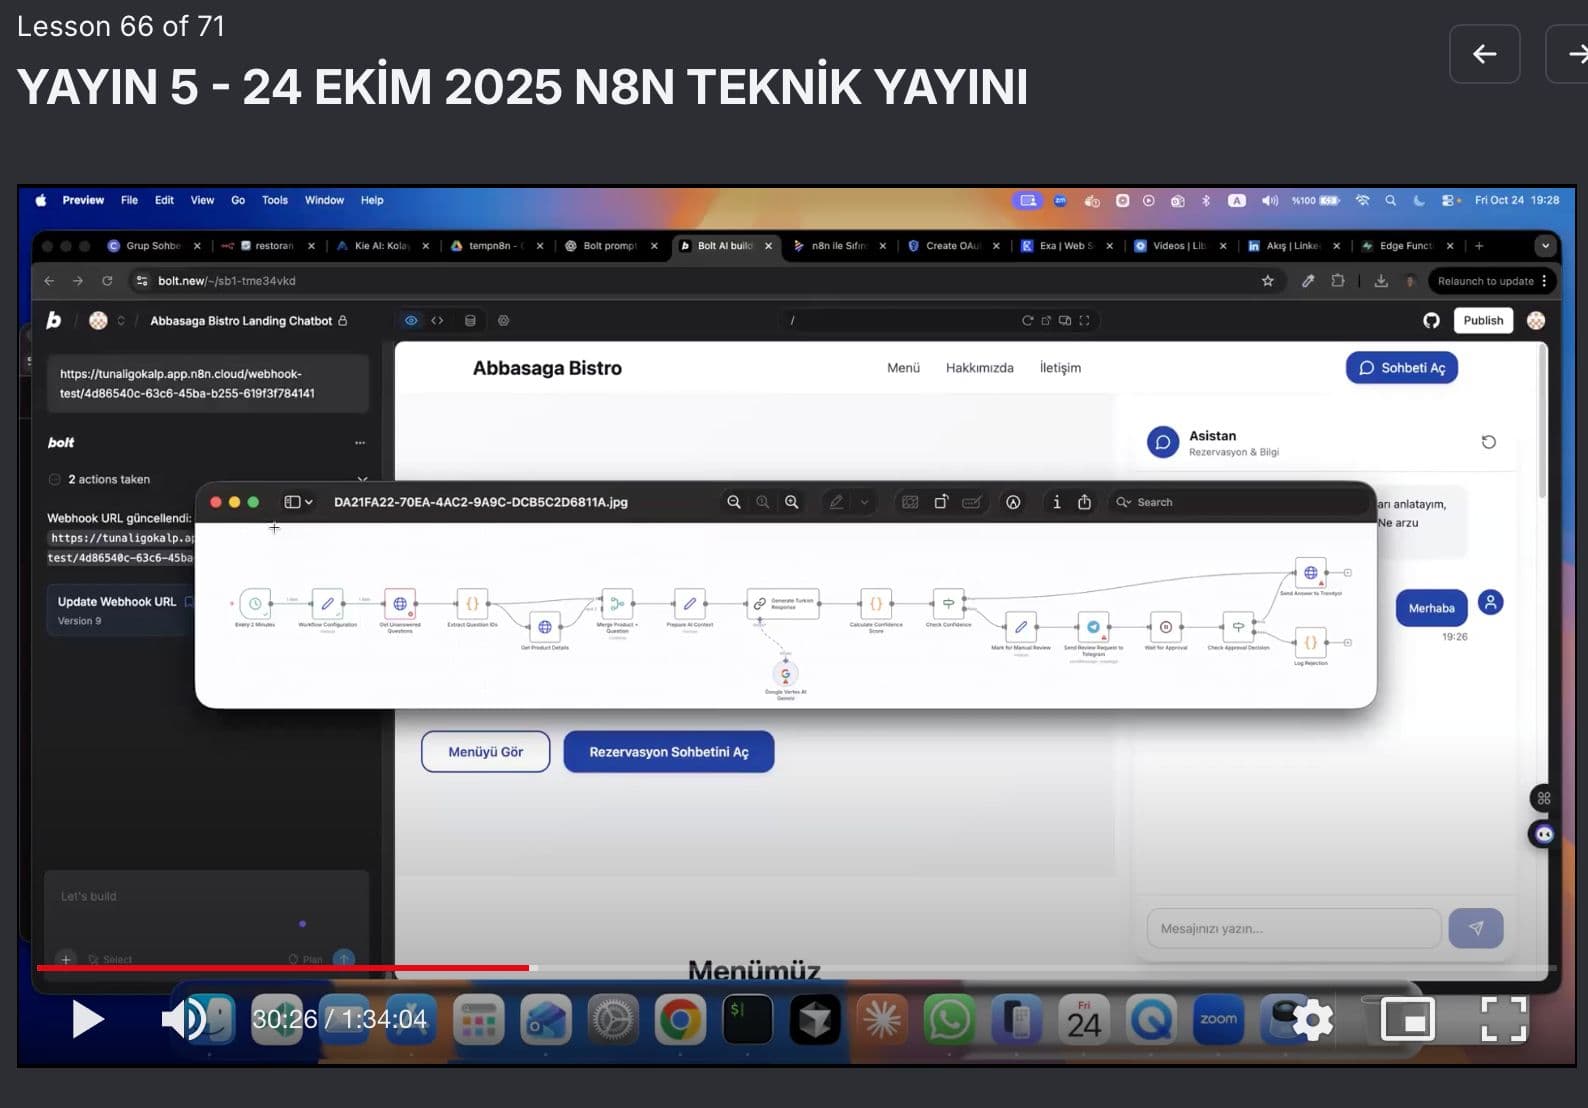This screenshot has width=1588, height=1108.
Task: Bookmark the page with star icon
Action: point(1268,281)
